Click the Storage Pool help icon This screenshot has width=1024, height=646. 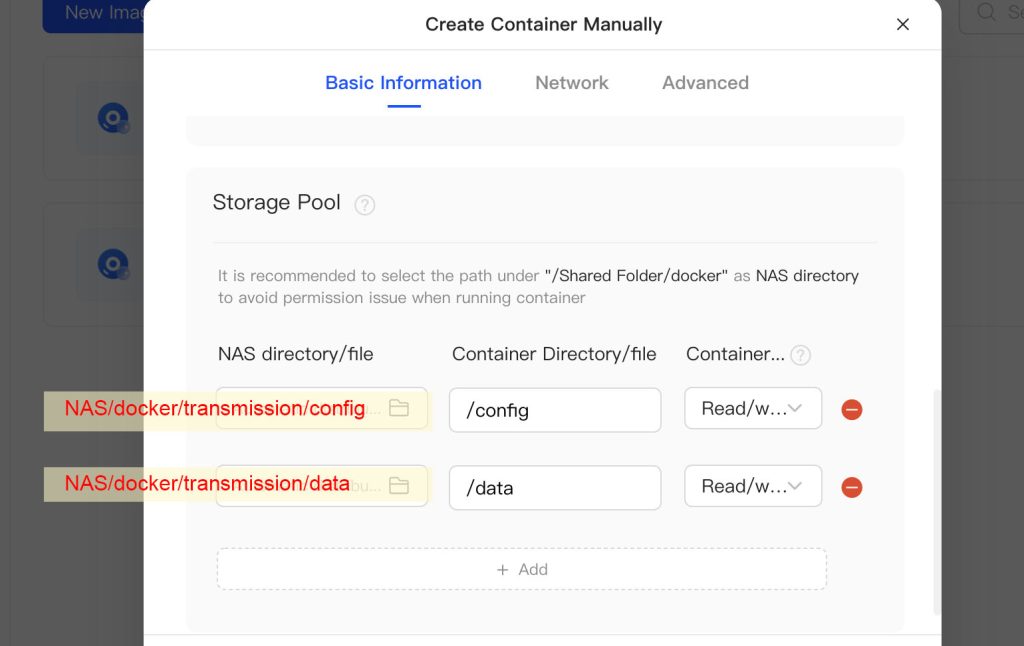[x=365, y=205]
